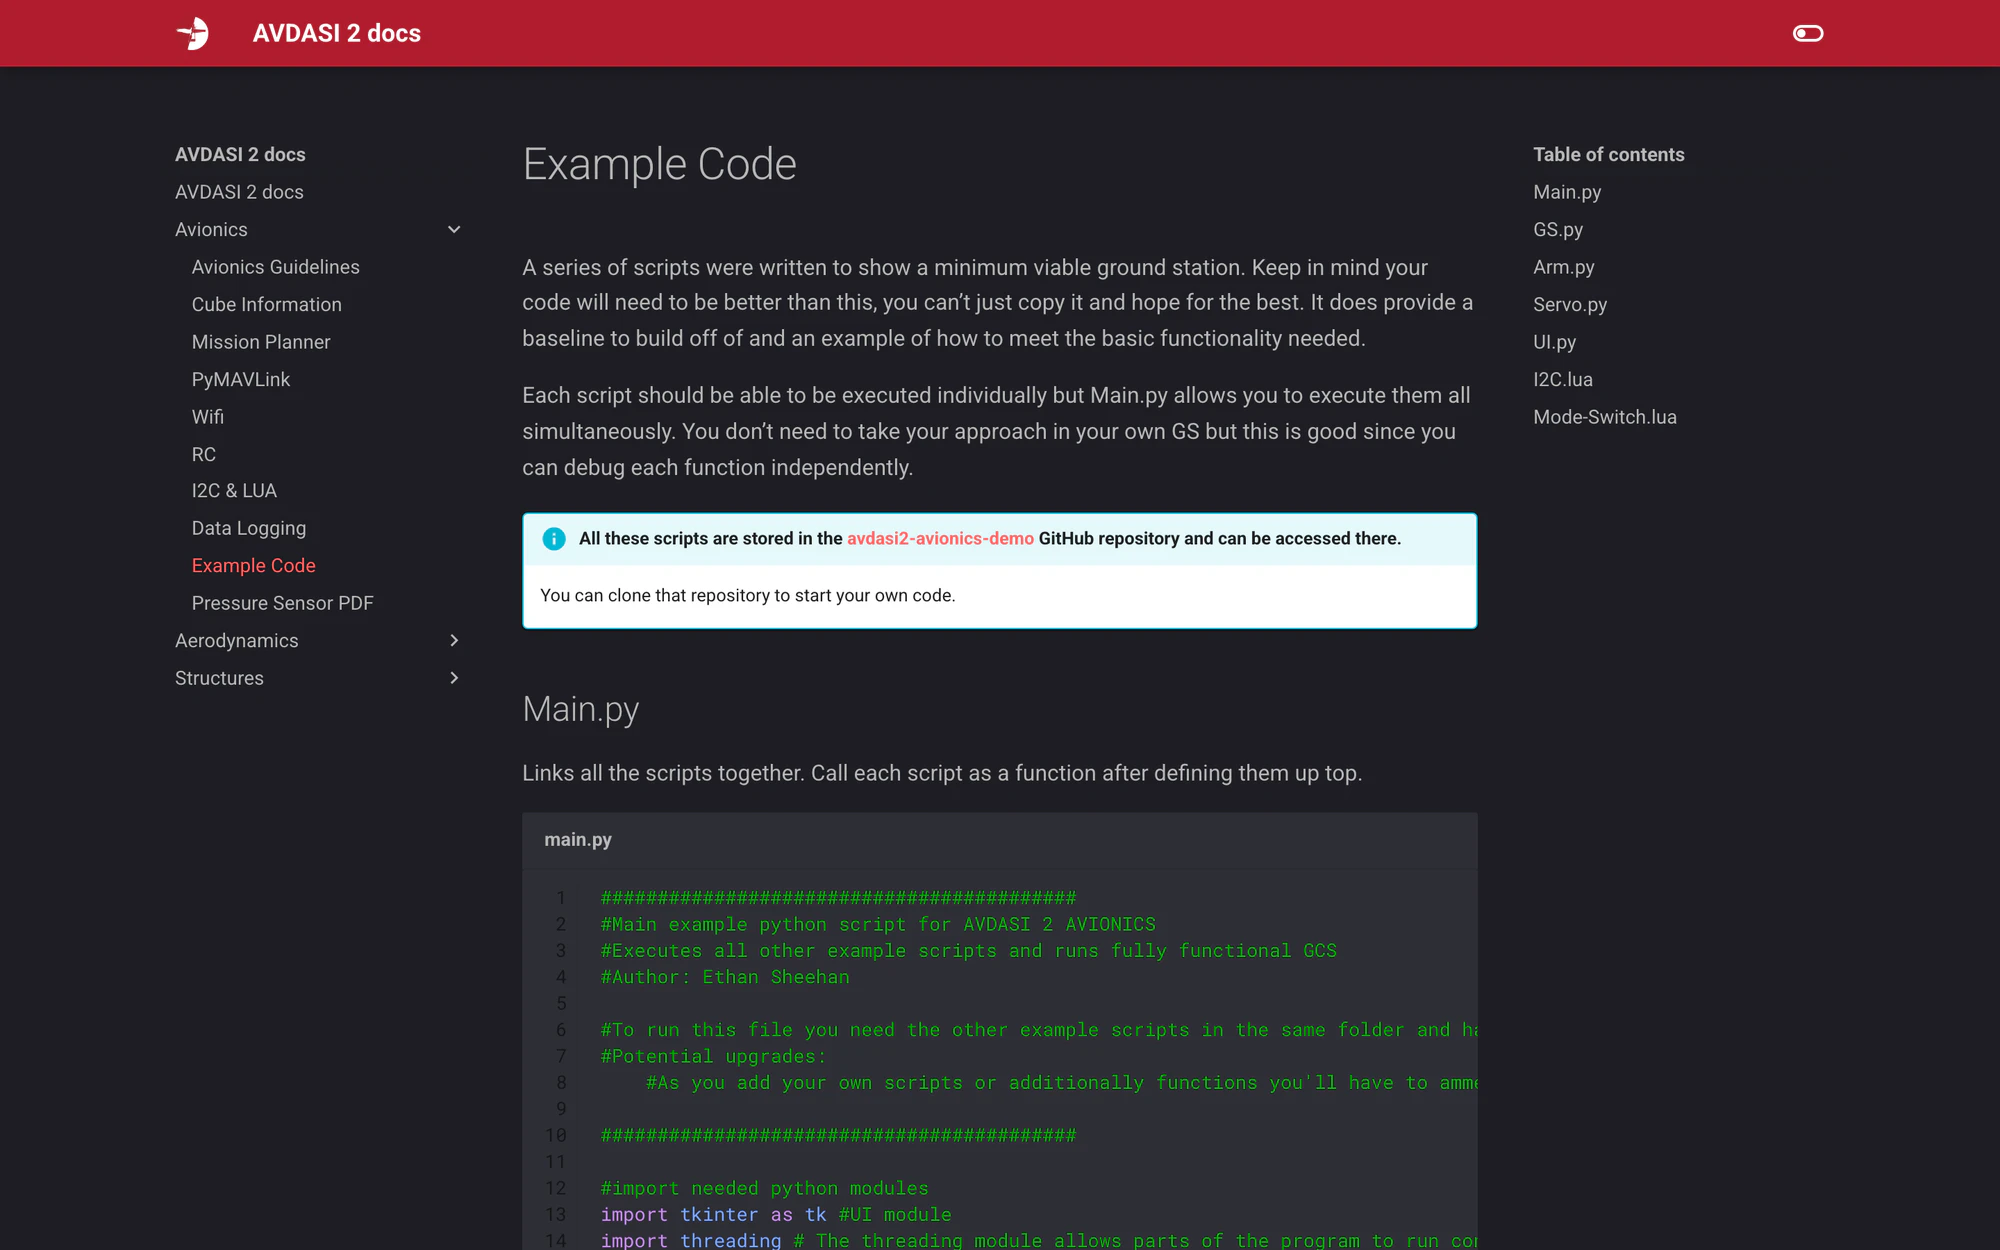The image size is (2000, 1250).
Task: Click code line '#Author: Ethan Sheehan'
Action: [725, 978]
